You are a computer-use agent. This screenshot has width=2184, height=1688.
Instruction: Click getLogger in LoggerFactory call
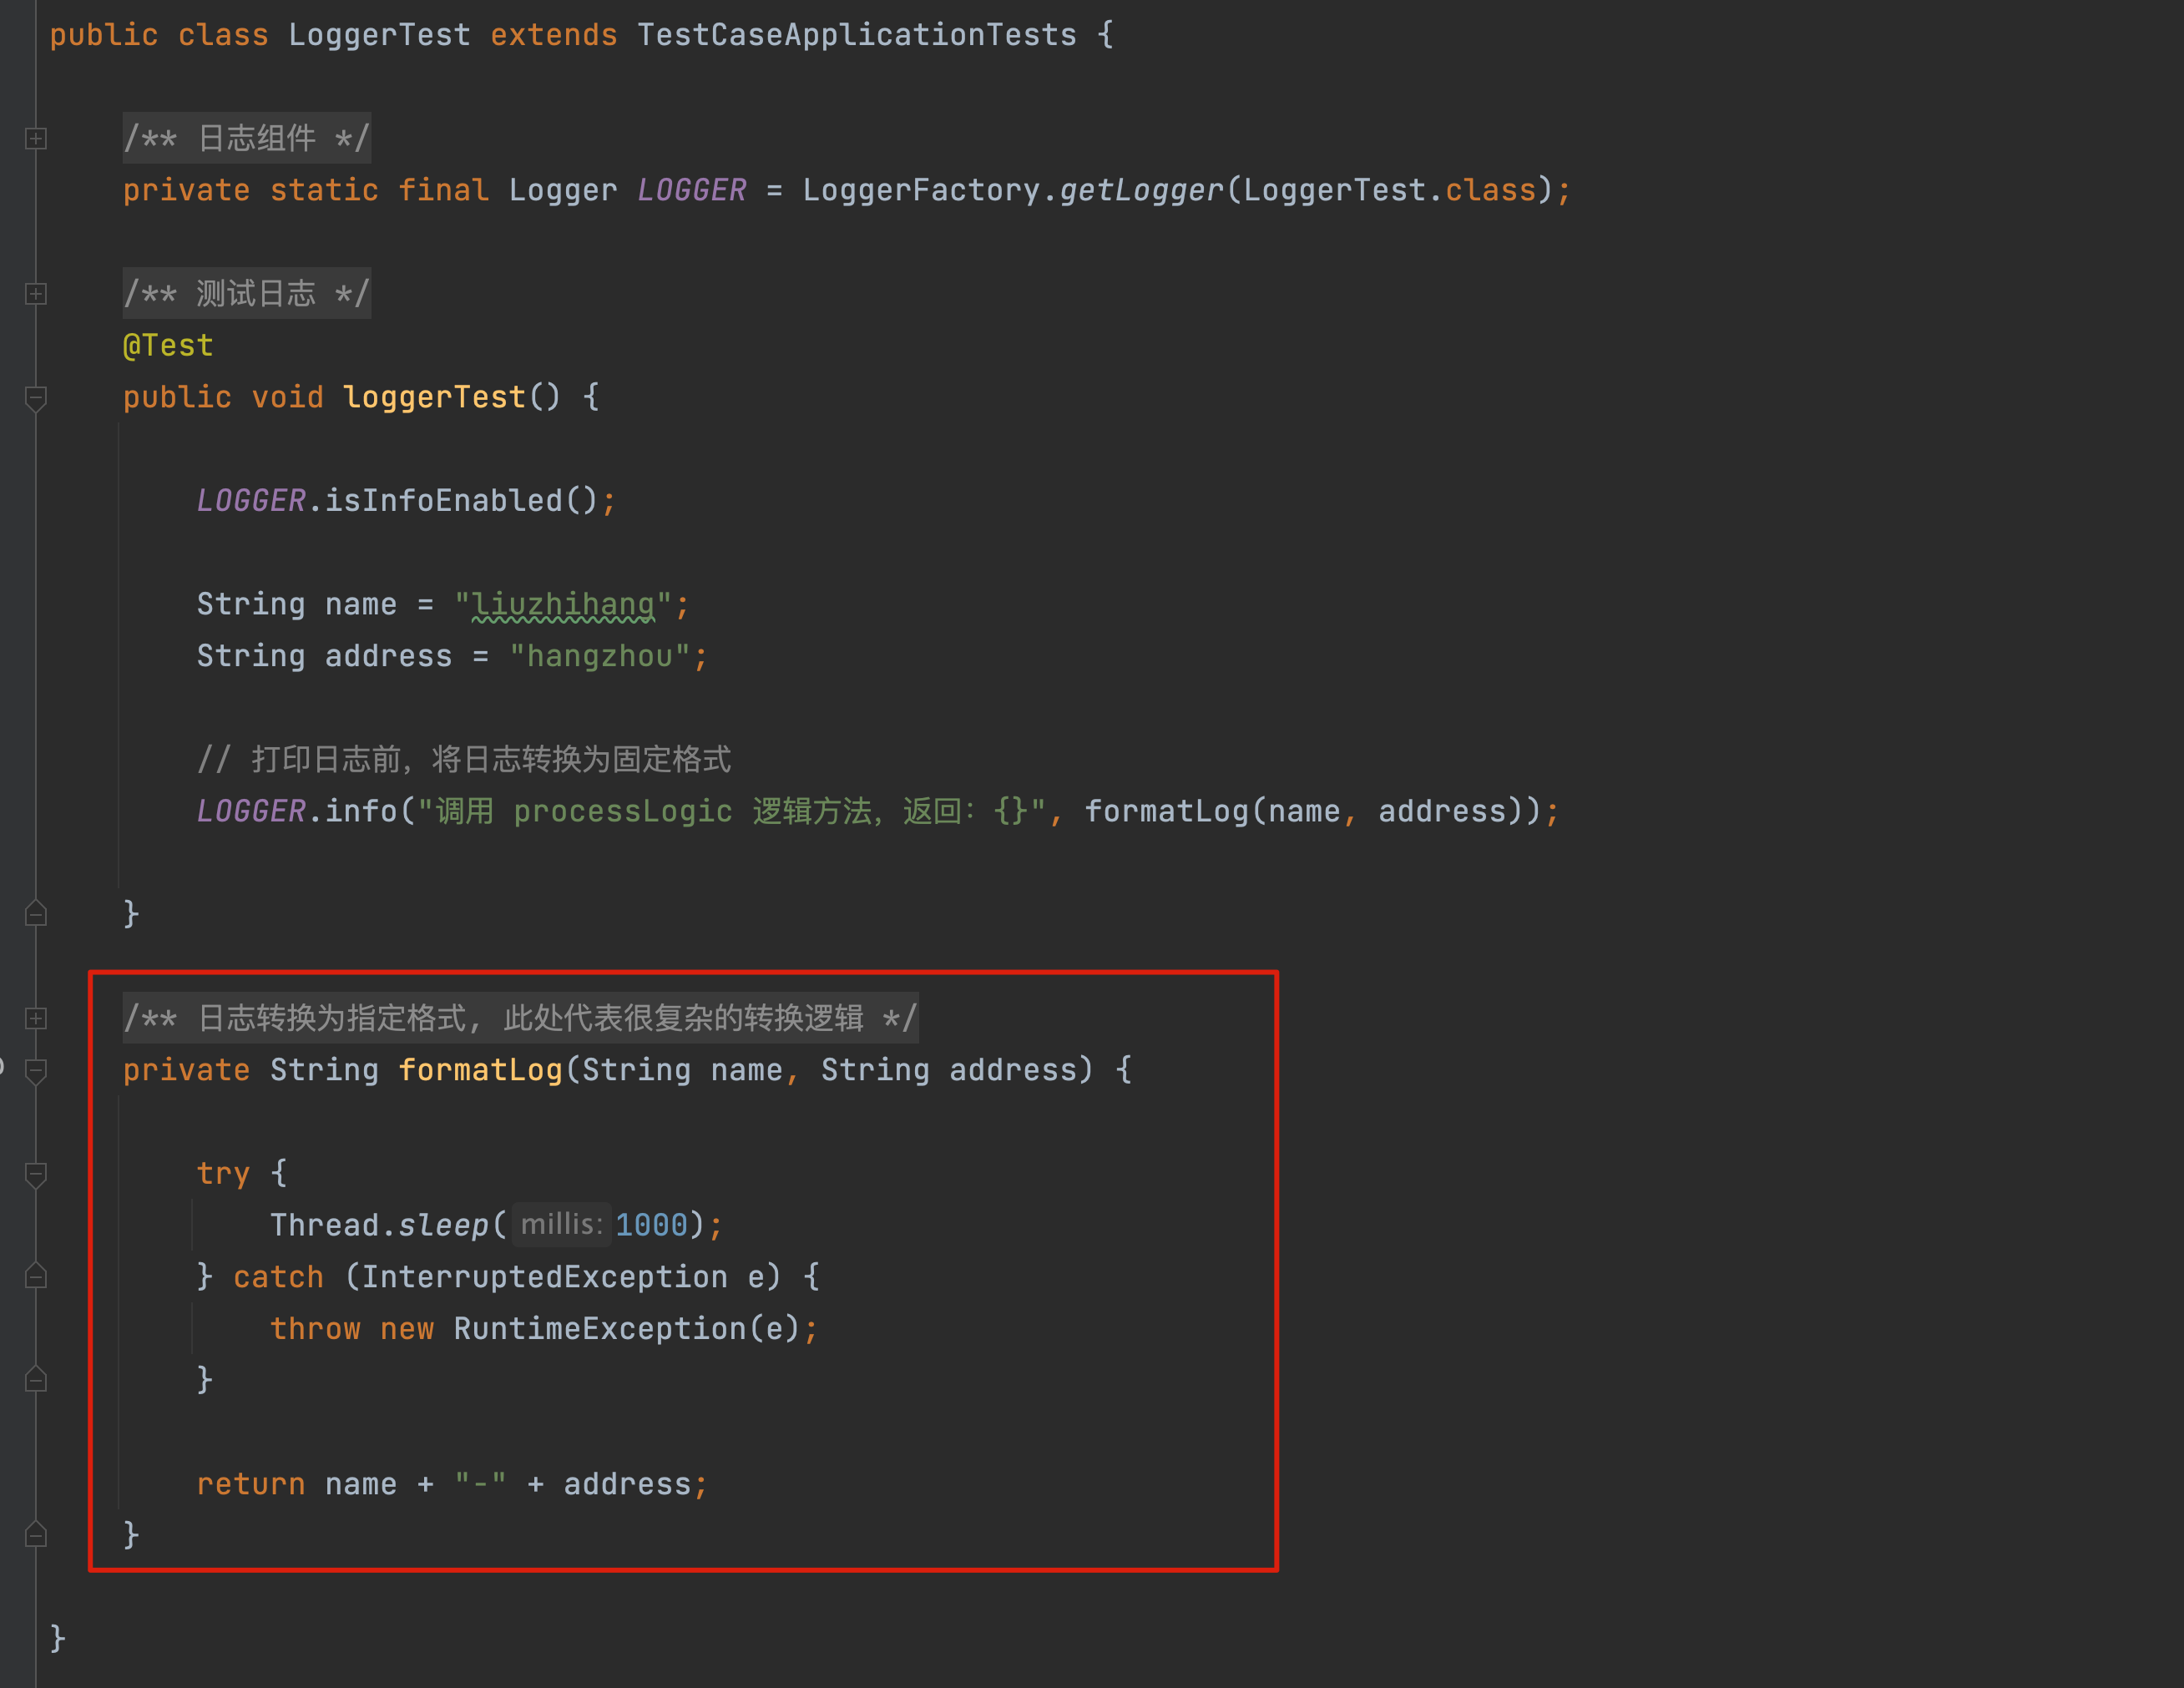pos(1141,190)
